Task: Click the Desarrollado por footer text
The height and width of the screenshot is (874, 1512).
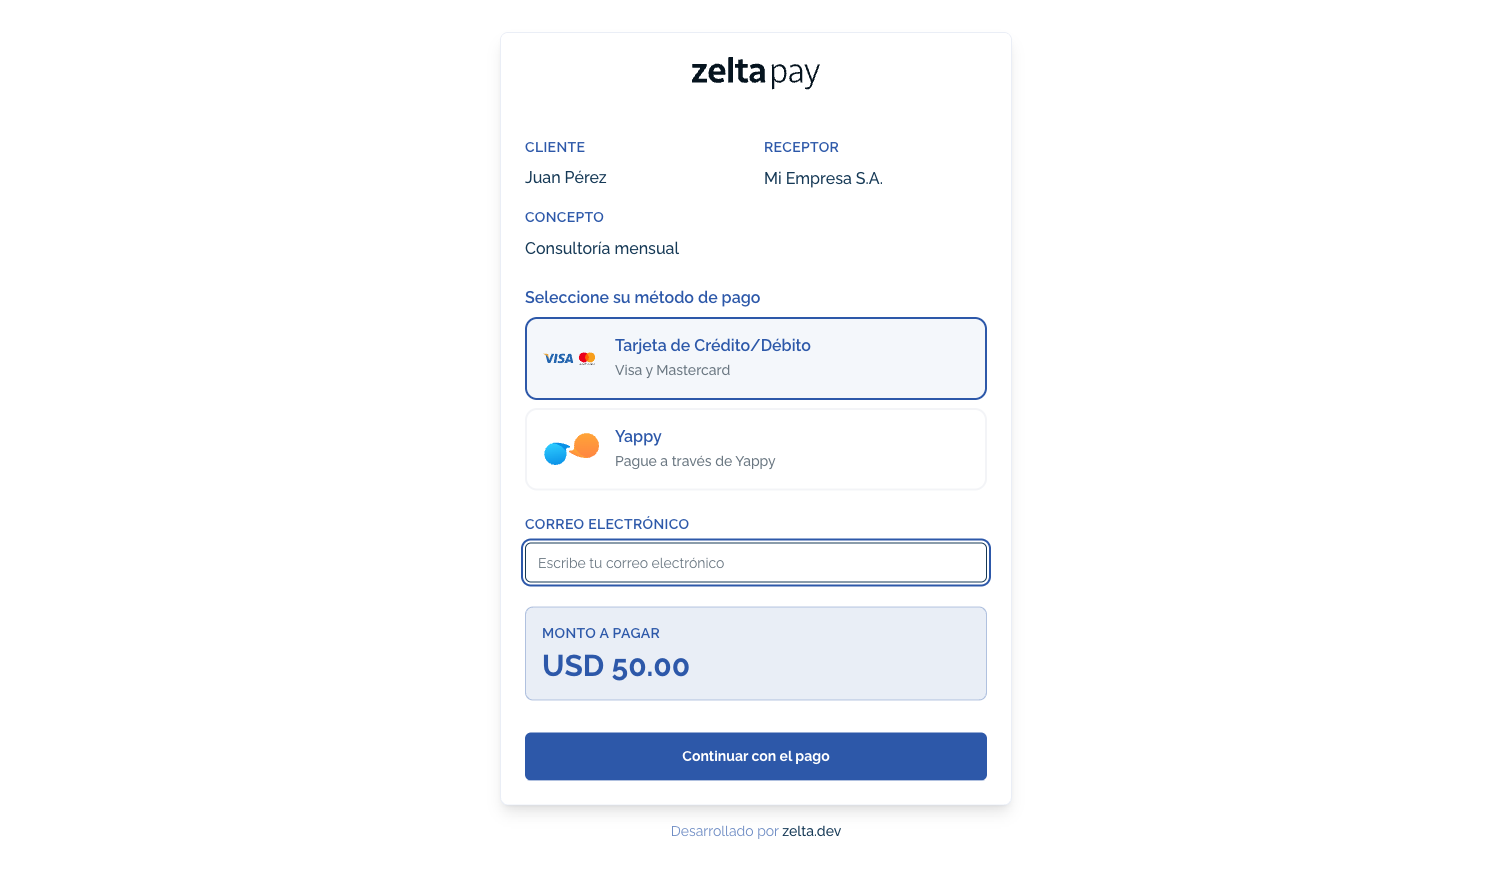Action: click(x=724, y=831)
